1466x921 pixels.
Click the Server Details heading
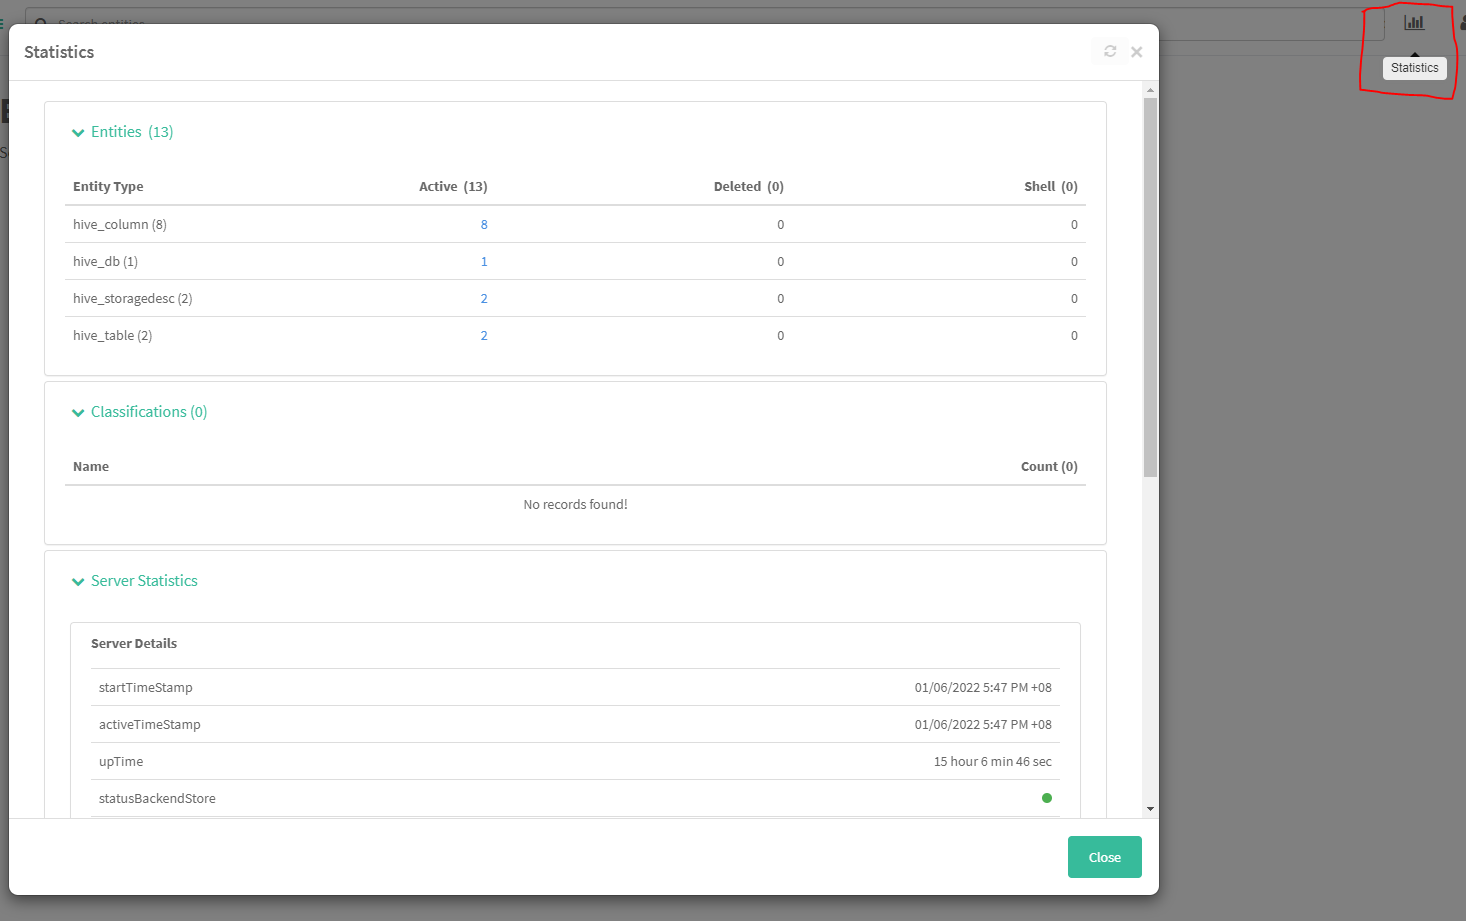click(134, 643)
